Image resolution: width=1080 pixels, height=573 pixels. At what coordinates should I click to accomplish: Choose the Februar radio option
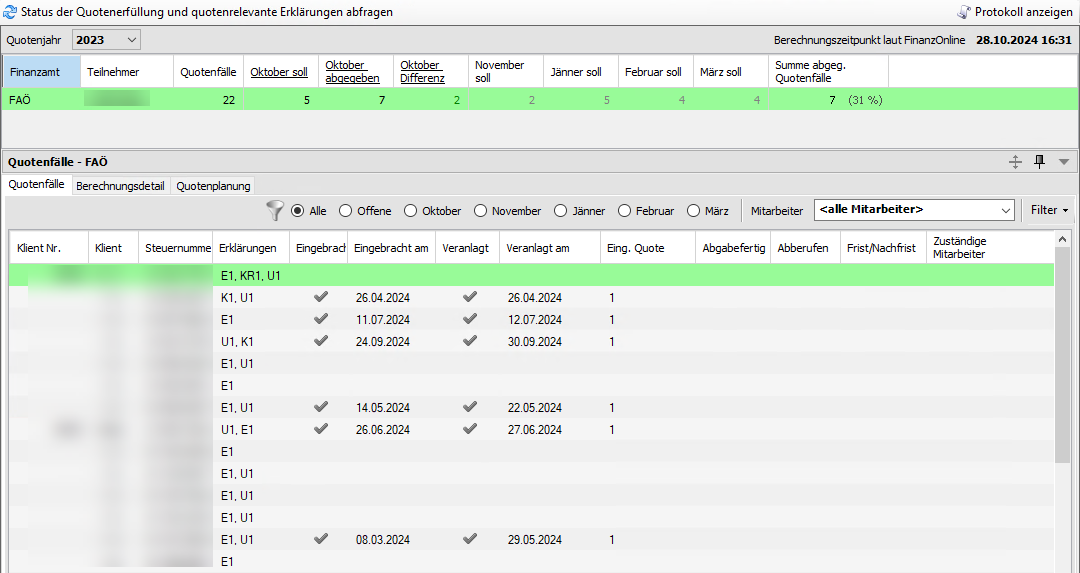point(625,211)
